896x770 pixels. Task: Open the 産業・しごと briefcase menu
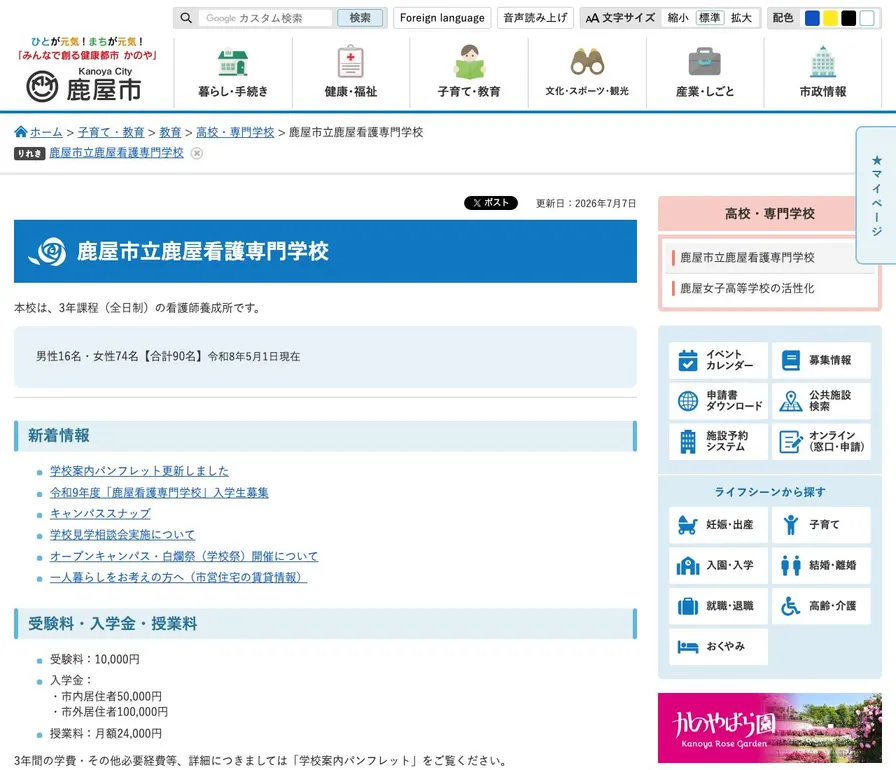point(705,73)
